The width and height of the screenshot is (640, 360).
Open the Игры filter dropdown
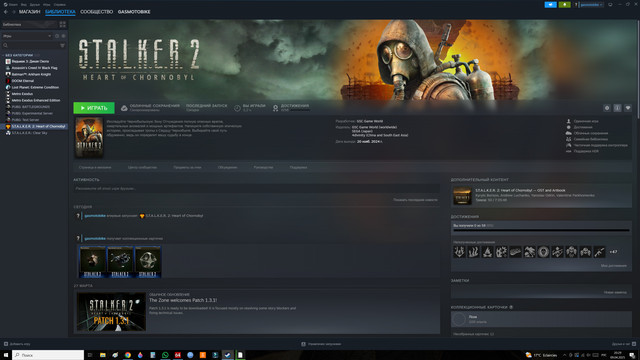[x=27, y=36]
